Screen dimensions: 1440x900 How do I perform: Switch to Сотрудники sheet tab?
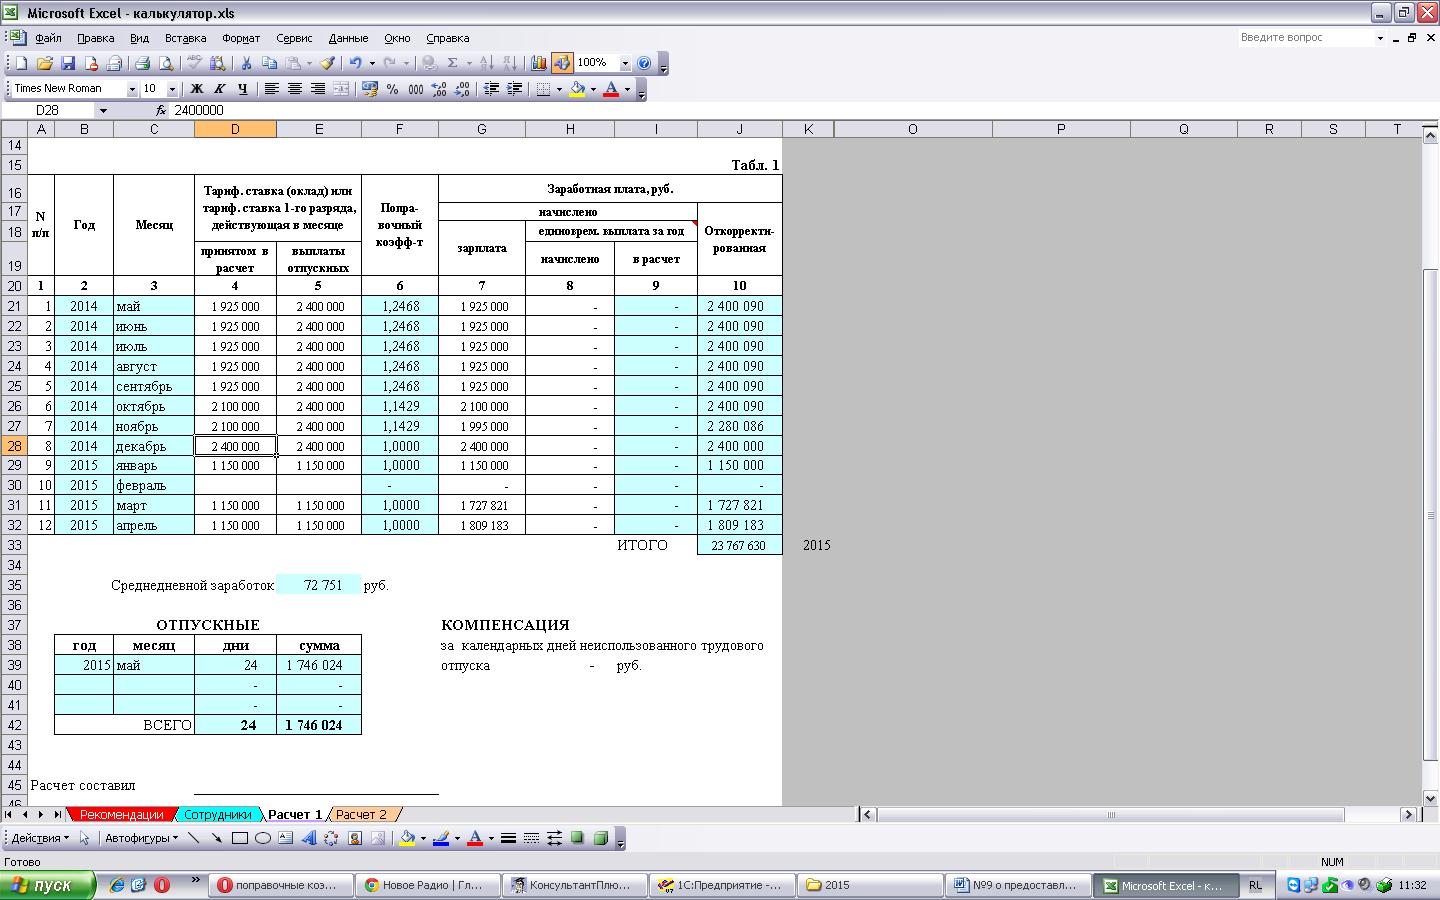pyautogui.click(x=217, y=815)
